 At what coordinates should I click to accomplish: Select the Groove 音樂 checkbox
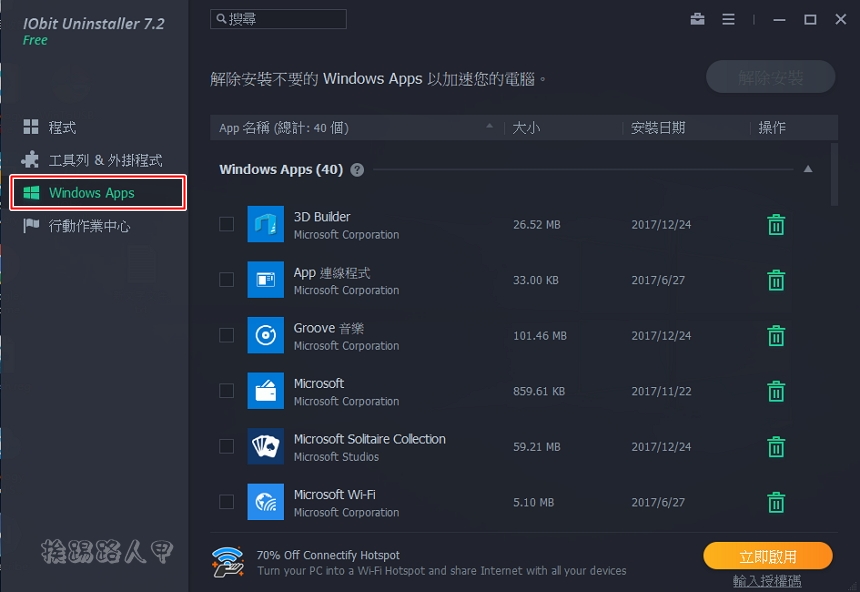coord(227,335)
